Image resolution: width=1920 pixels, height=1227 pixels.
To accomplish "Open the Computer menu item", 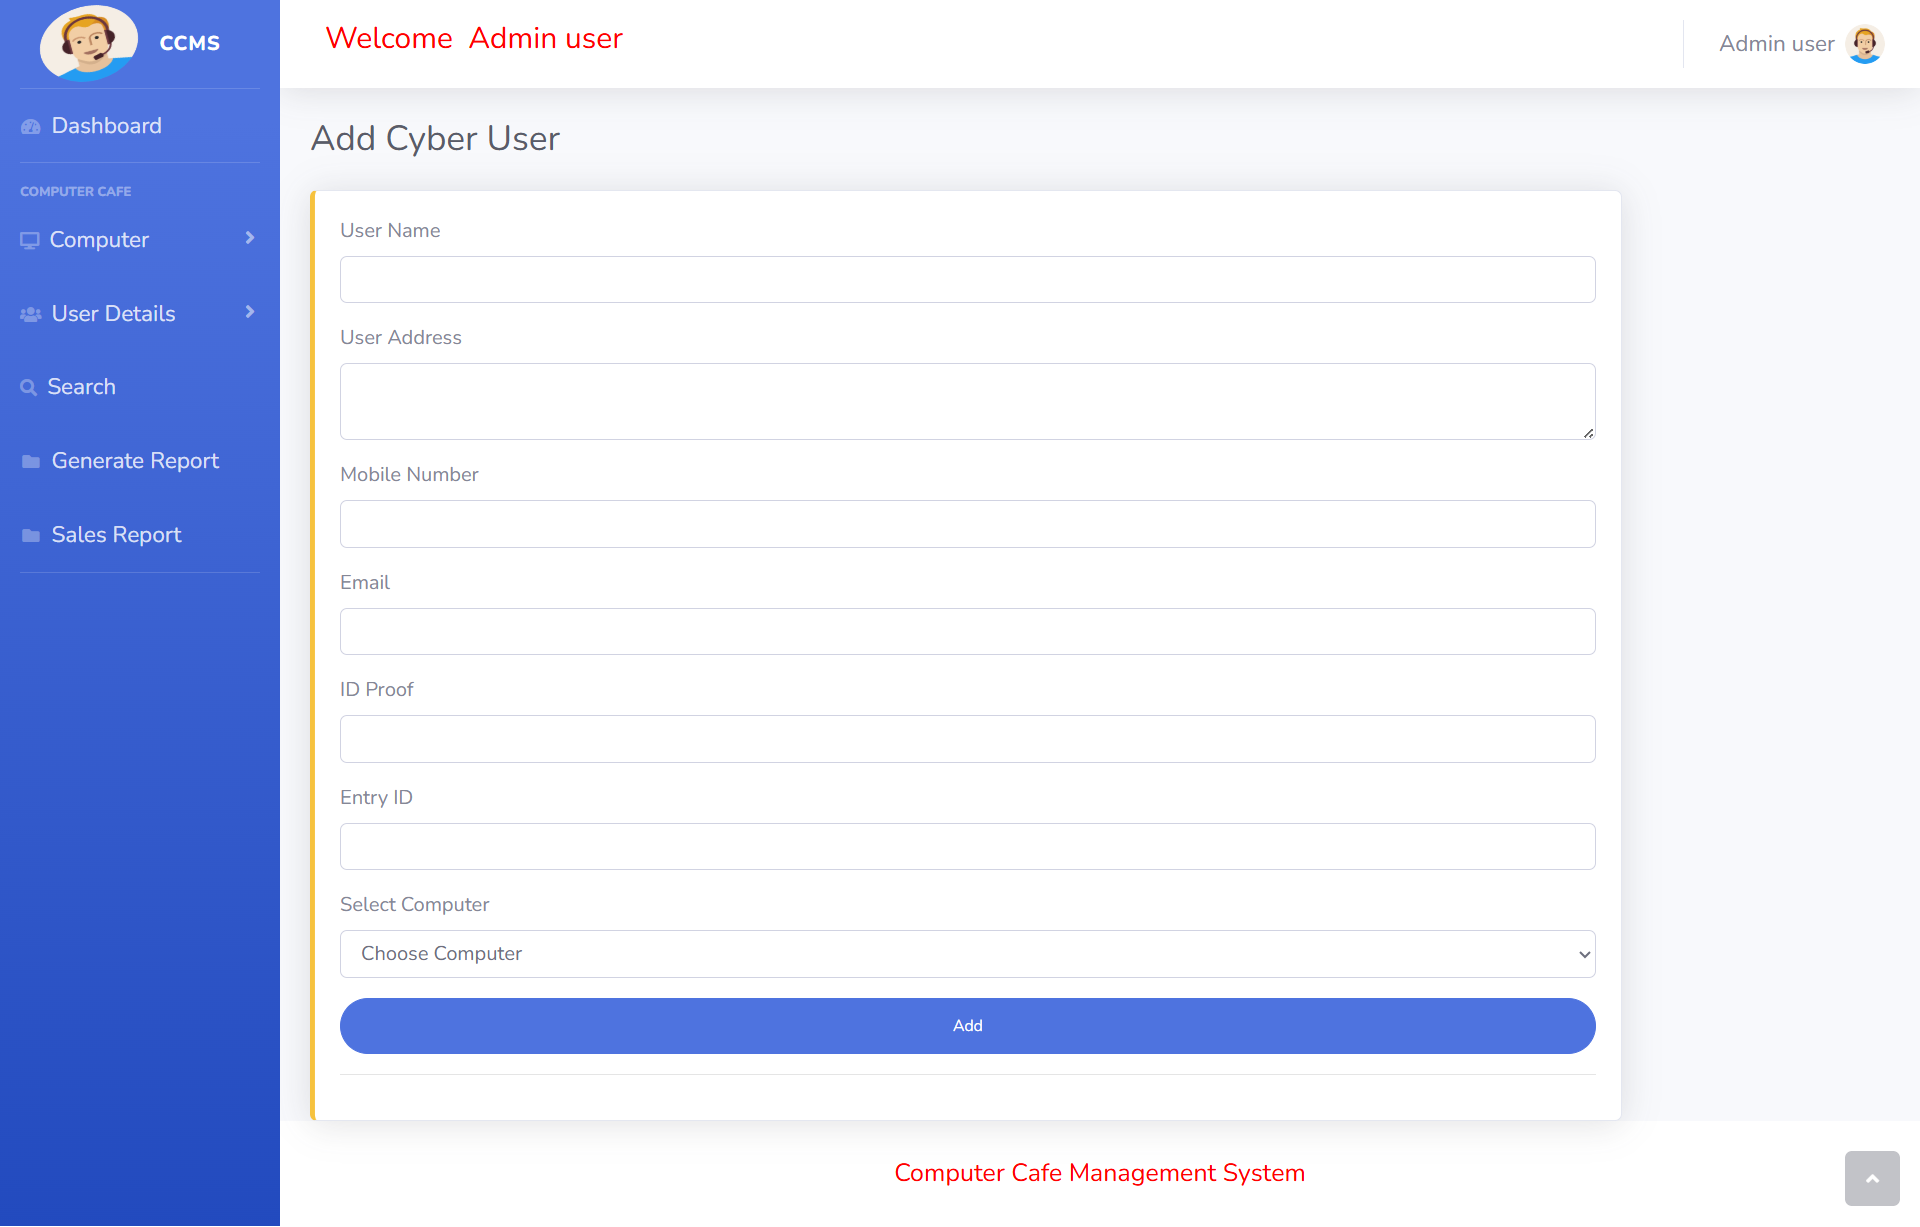I will click(x=140, y=240).
